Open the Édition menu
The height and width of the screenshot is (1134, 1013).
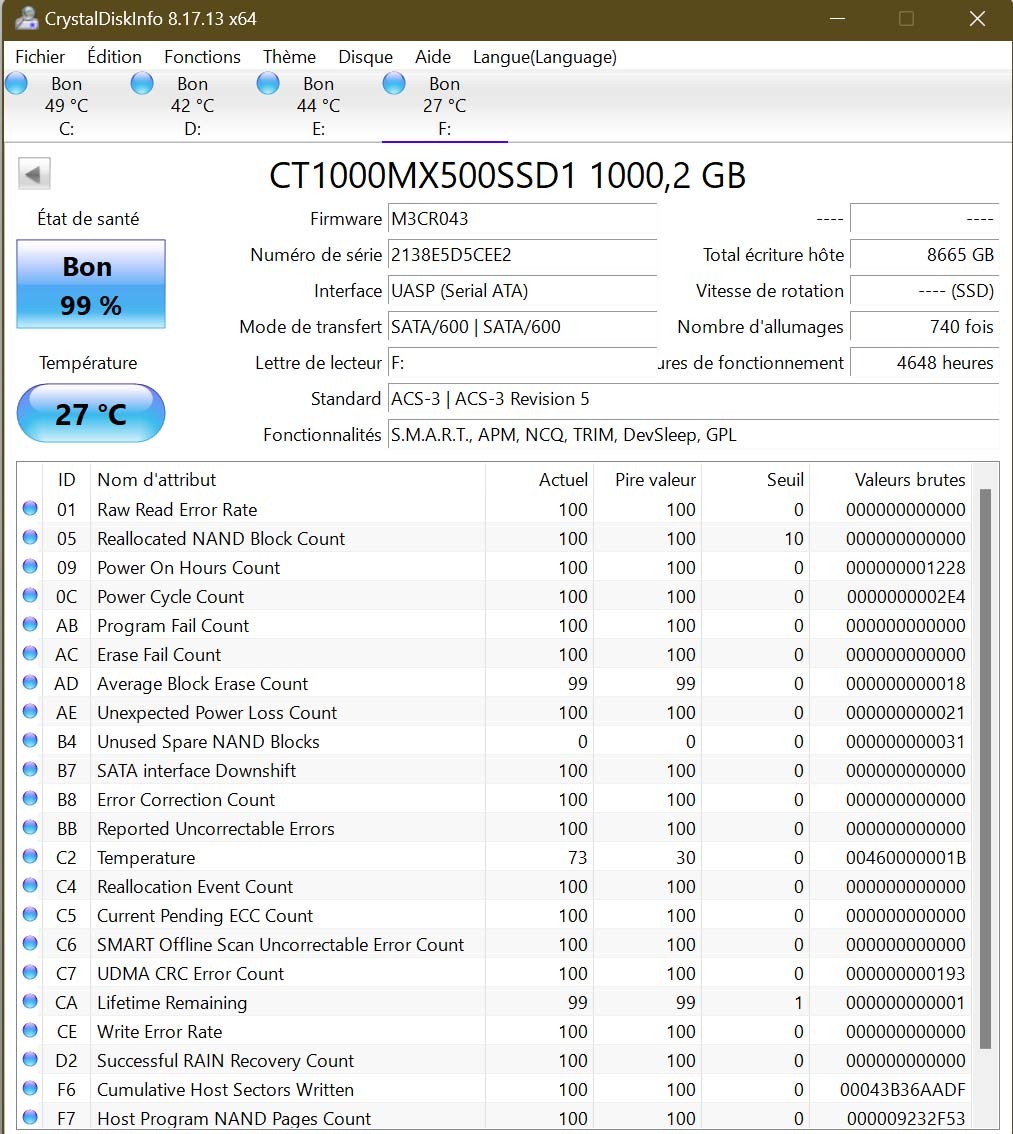(114, 56)
